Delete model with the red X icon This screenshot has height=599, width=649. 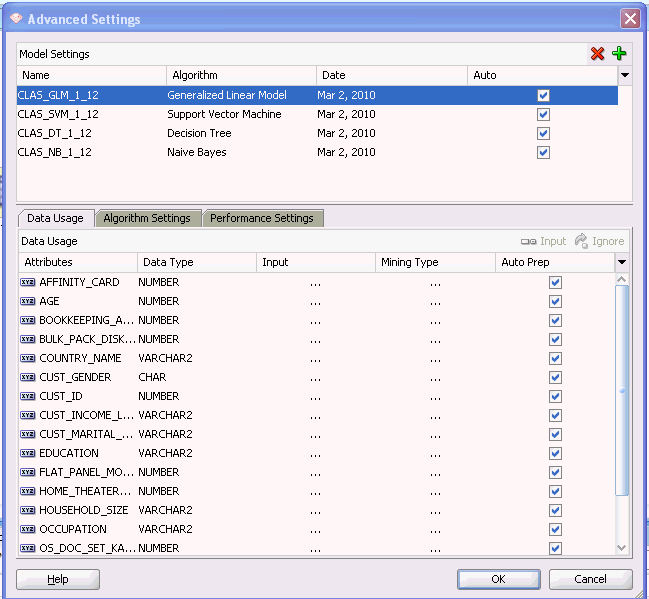pos(597,54)
